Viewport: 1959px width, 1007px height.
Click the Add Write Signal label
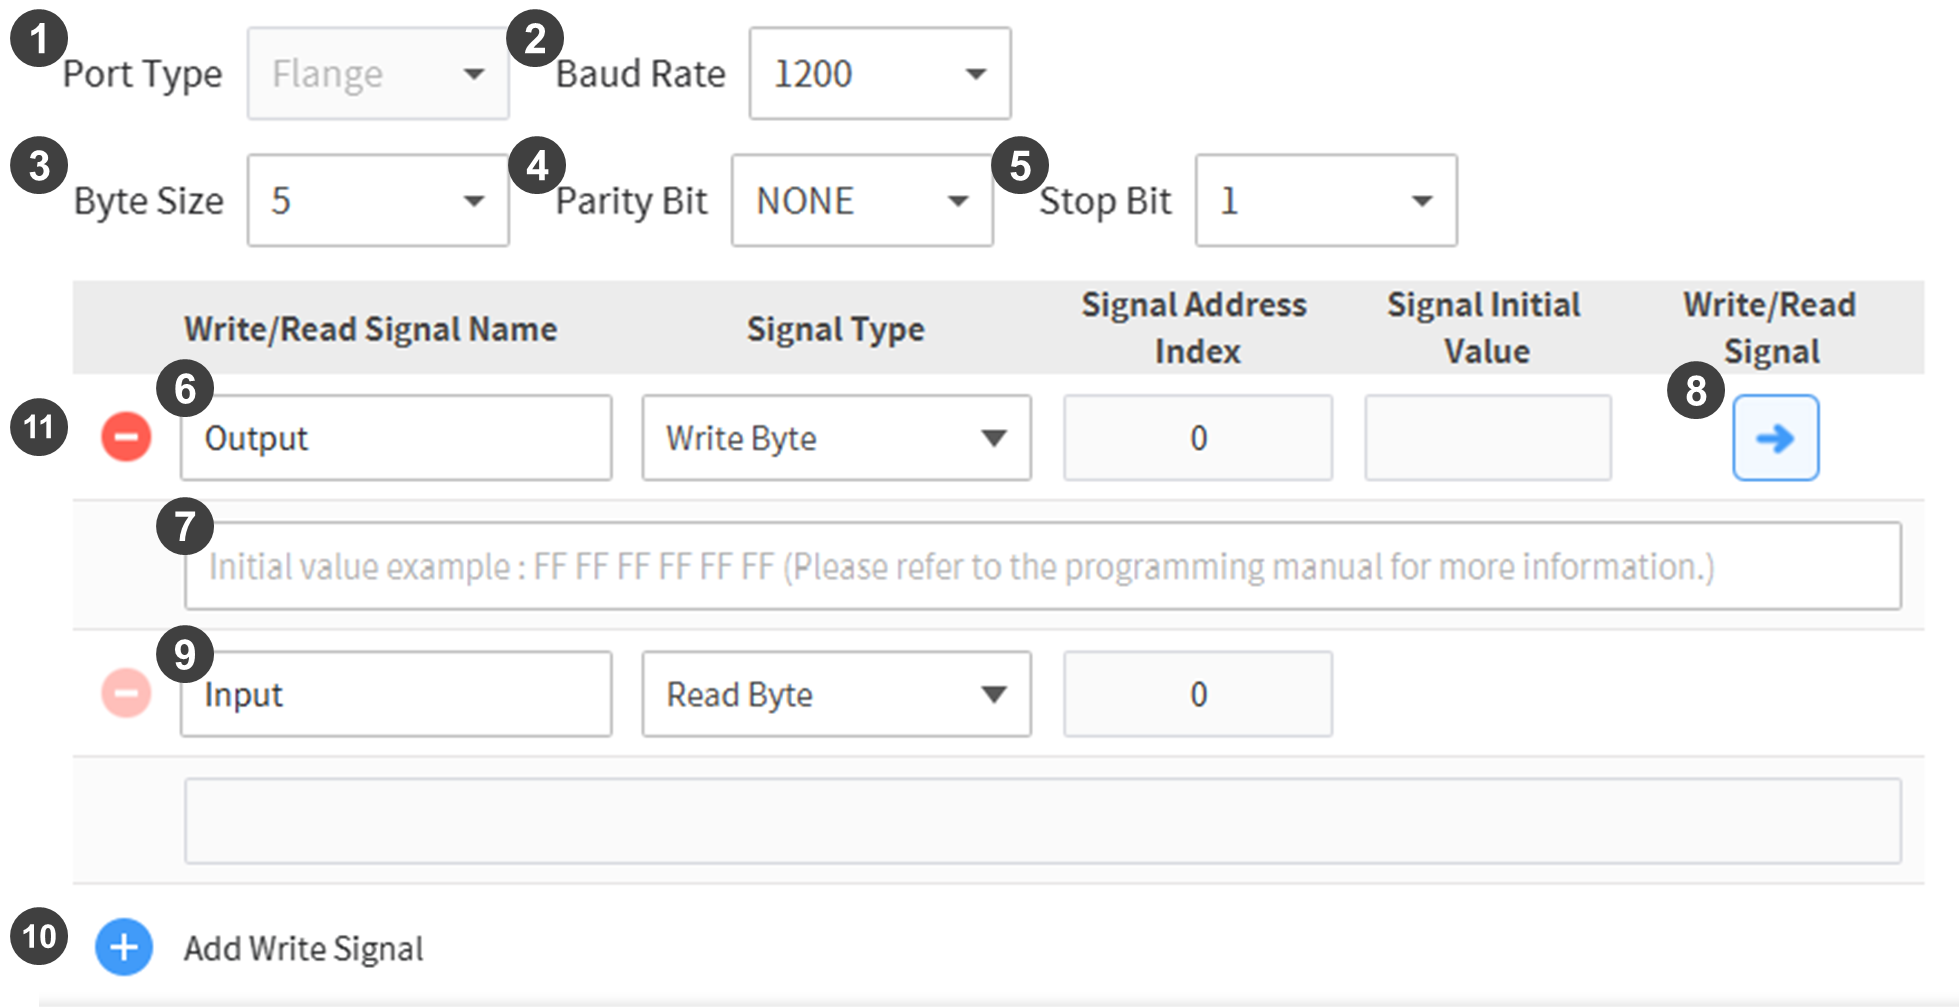[x=302, y=947]
